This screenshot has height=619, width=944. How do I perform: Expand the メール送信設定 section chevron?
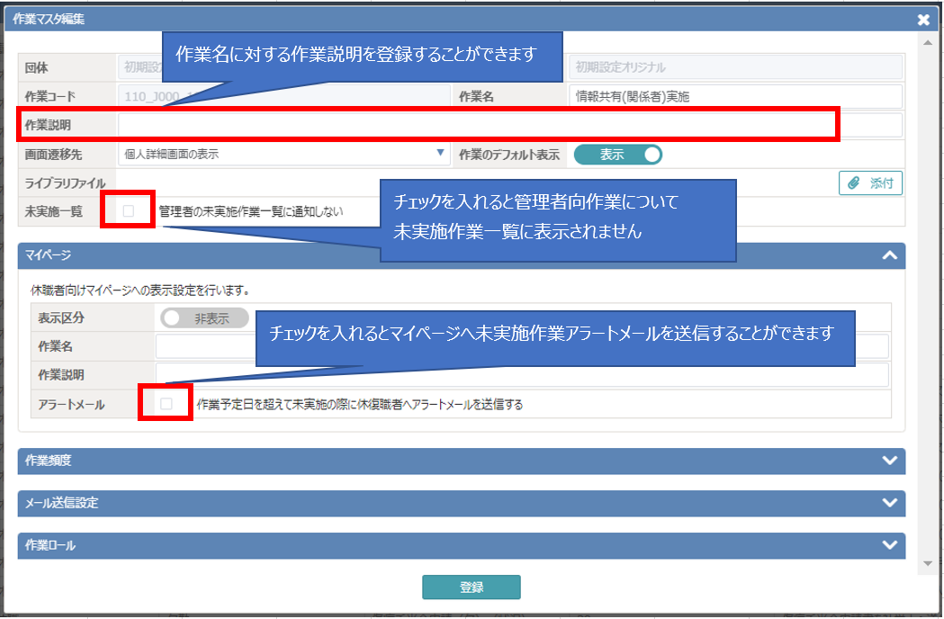(889, 503)
